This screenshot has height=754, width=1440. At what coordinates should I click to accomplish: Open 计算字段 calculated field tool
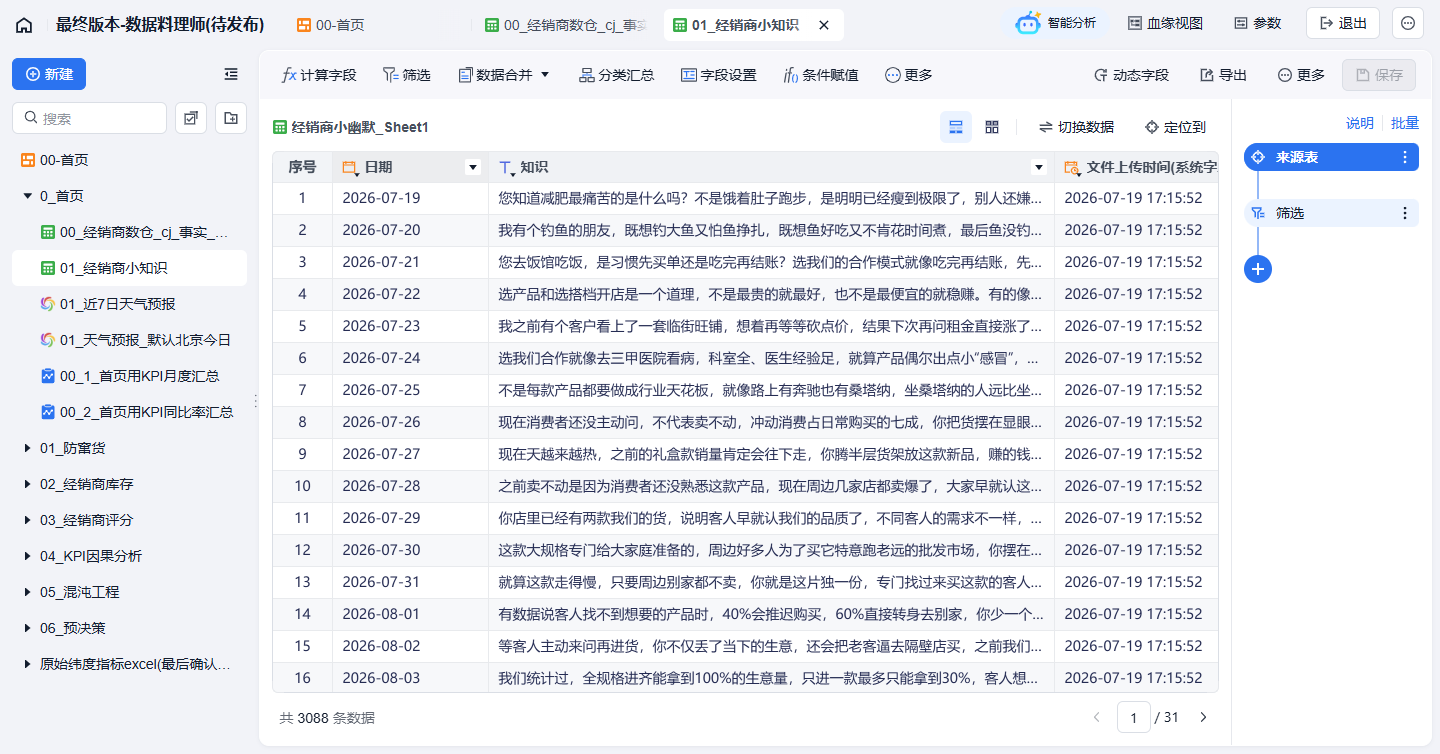tap(319, 75)
